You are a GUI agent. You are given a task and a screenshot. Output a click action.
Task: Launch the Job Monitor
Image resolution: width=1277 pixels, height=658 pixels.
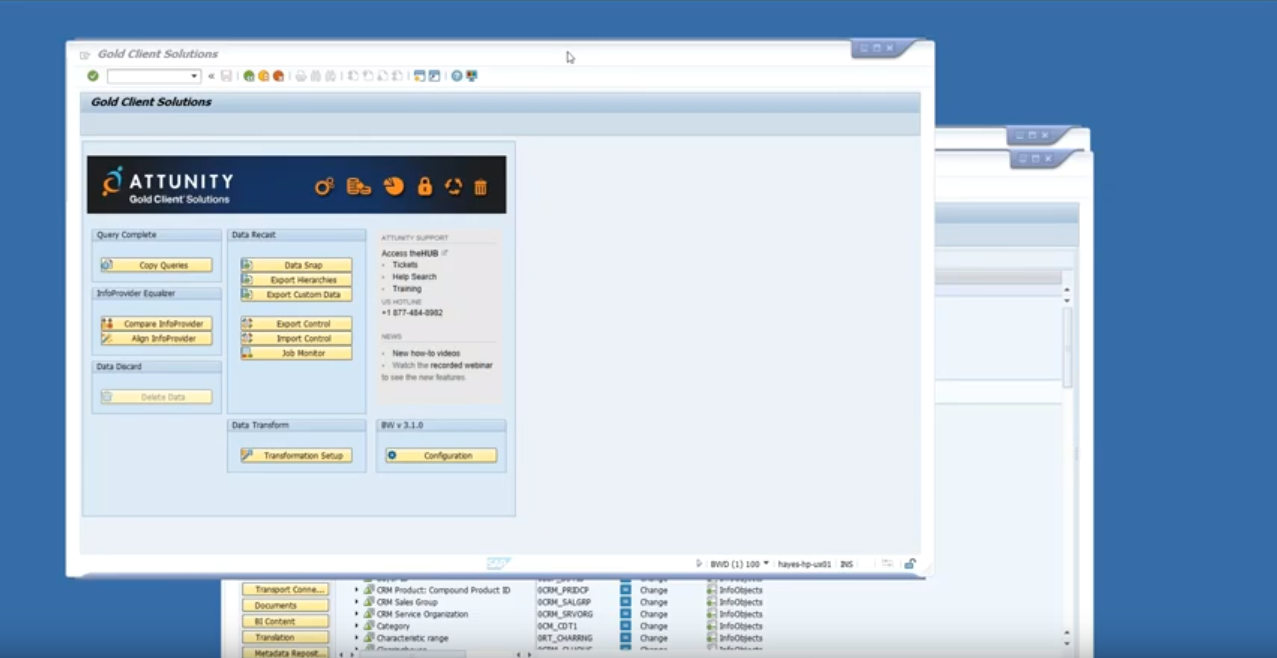pos(296,353)
